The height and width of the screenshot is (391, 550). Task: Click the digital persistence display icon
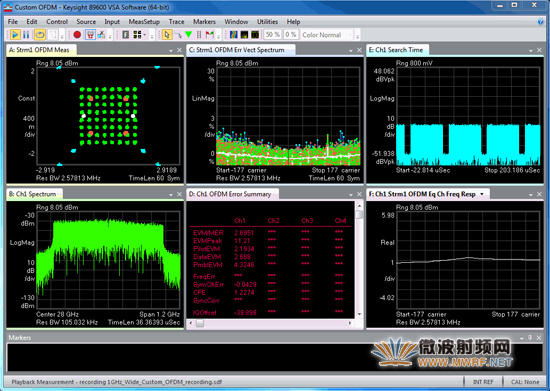pos(255,35)
